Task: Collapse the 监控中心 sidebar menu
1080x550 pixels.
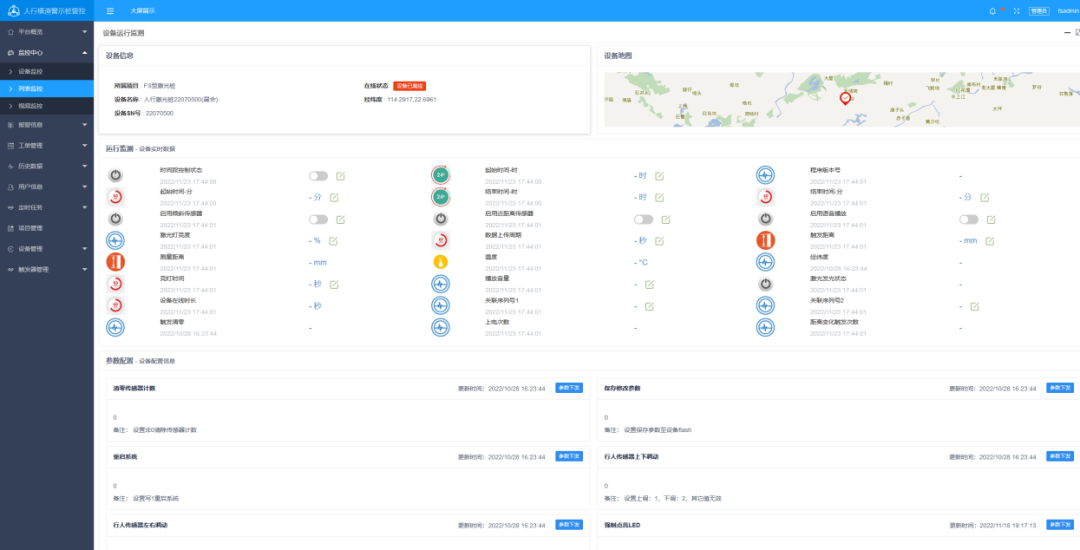Action: click(x=46, y=52)
